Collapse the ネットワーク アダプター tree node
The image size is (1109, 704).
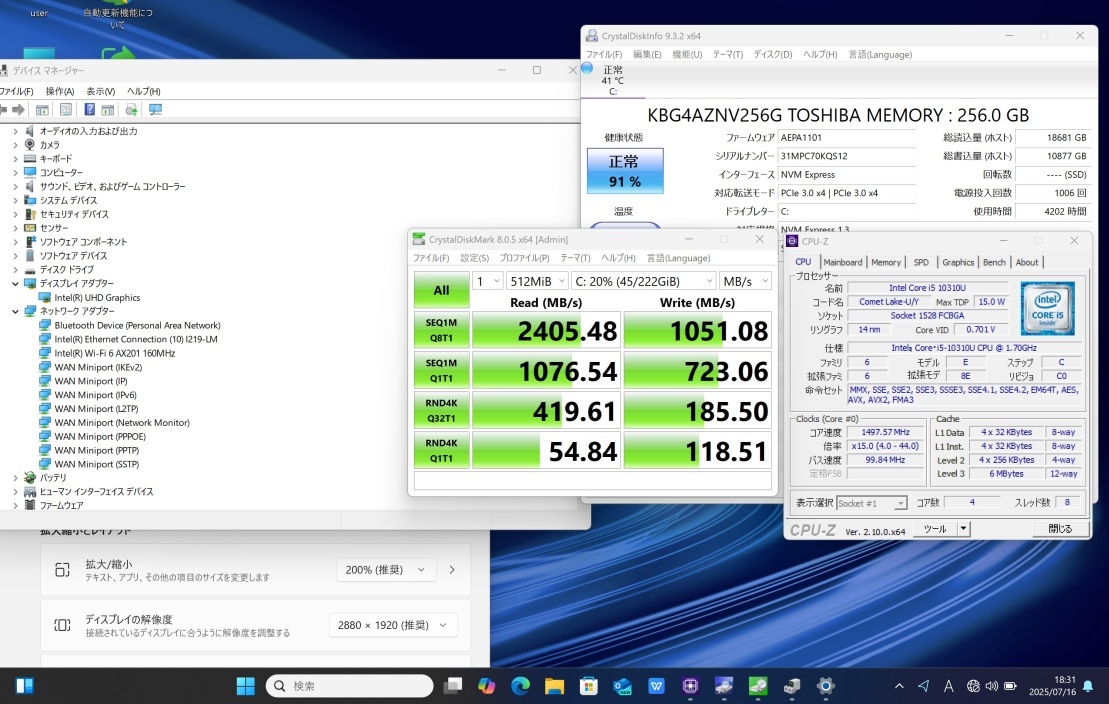click(14, 311)
